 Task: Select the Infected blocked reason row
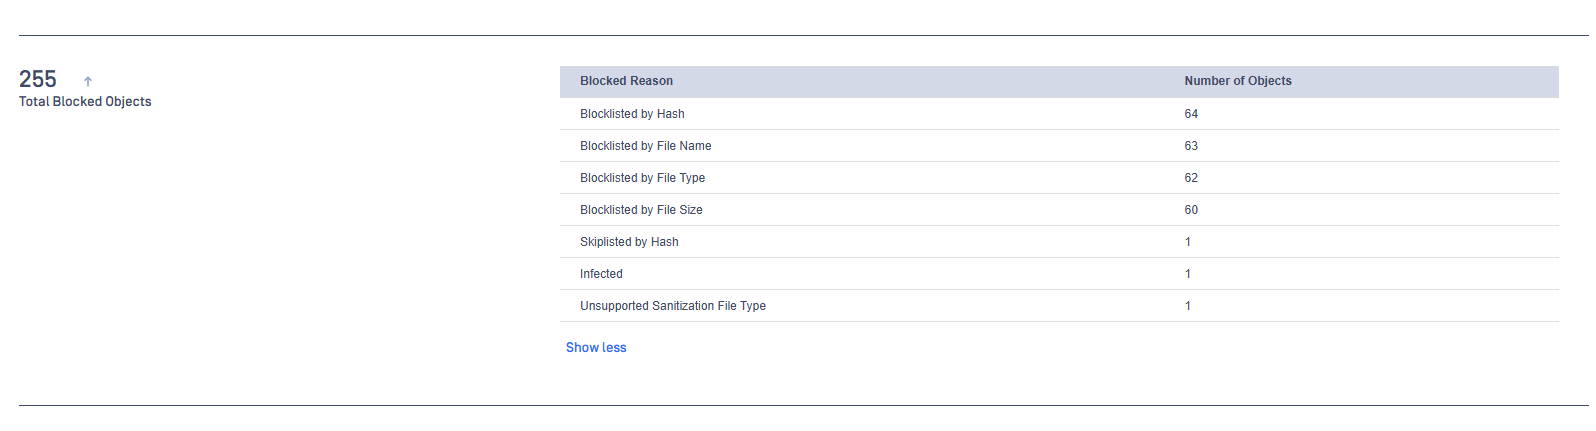[1059, 274]
